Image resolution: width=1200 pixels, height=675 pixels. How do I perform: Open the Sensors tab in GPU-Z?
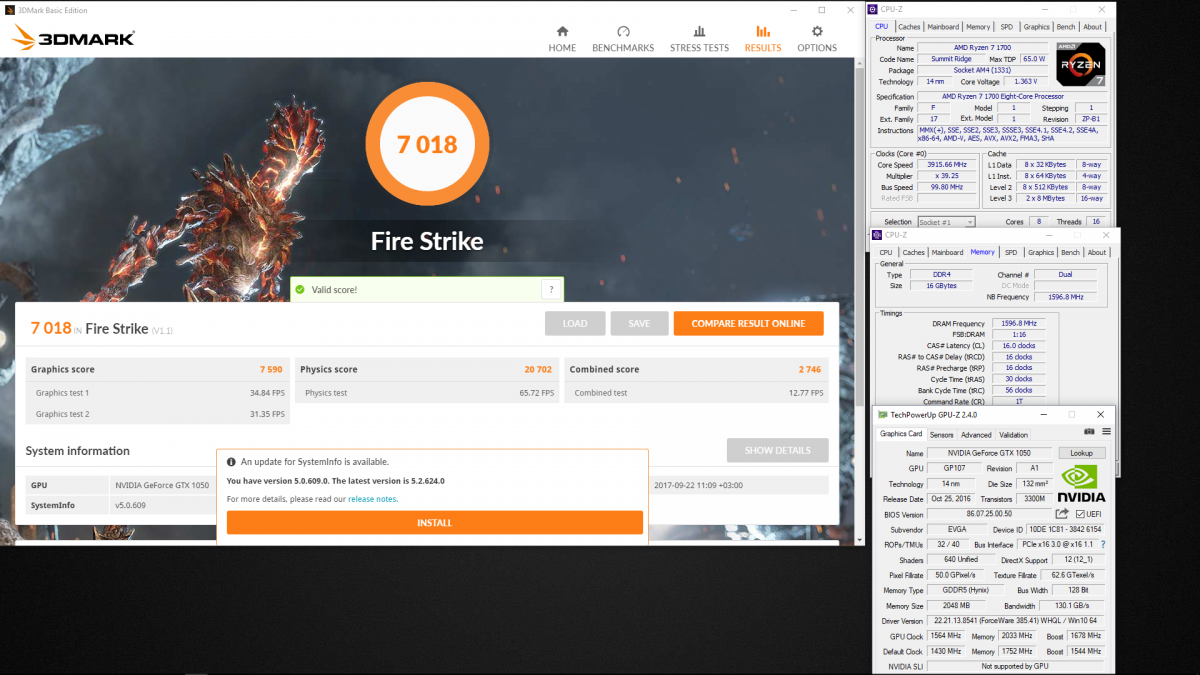(941, 435)
